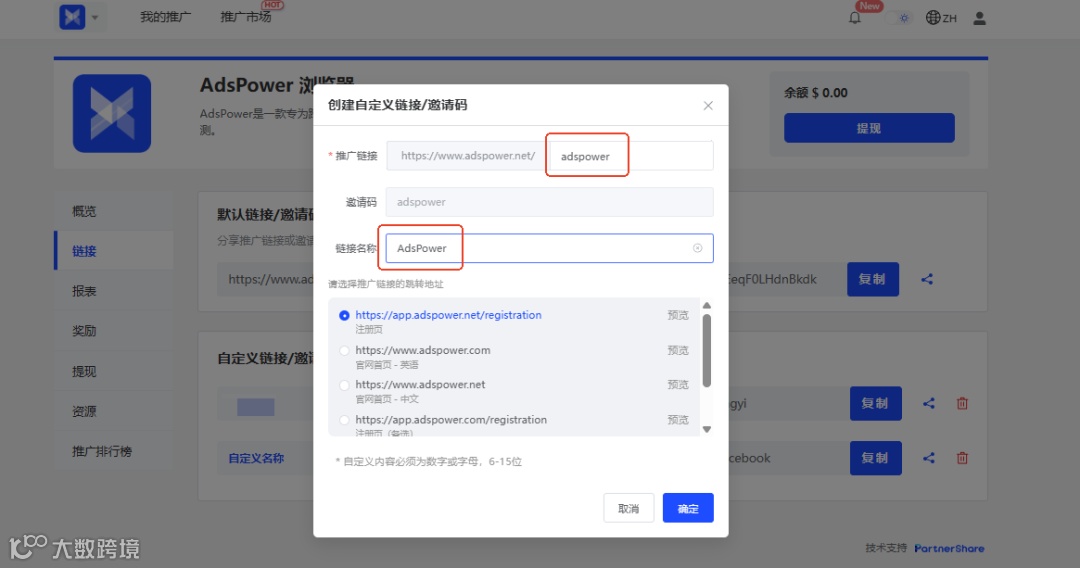
Task: Open 我的推广 menu
Action: coord(165,17)
